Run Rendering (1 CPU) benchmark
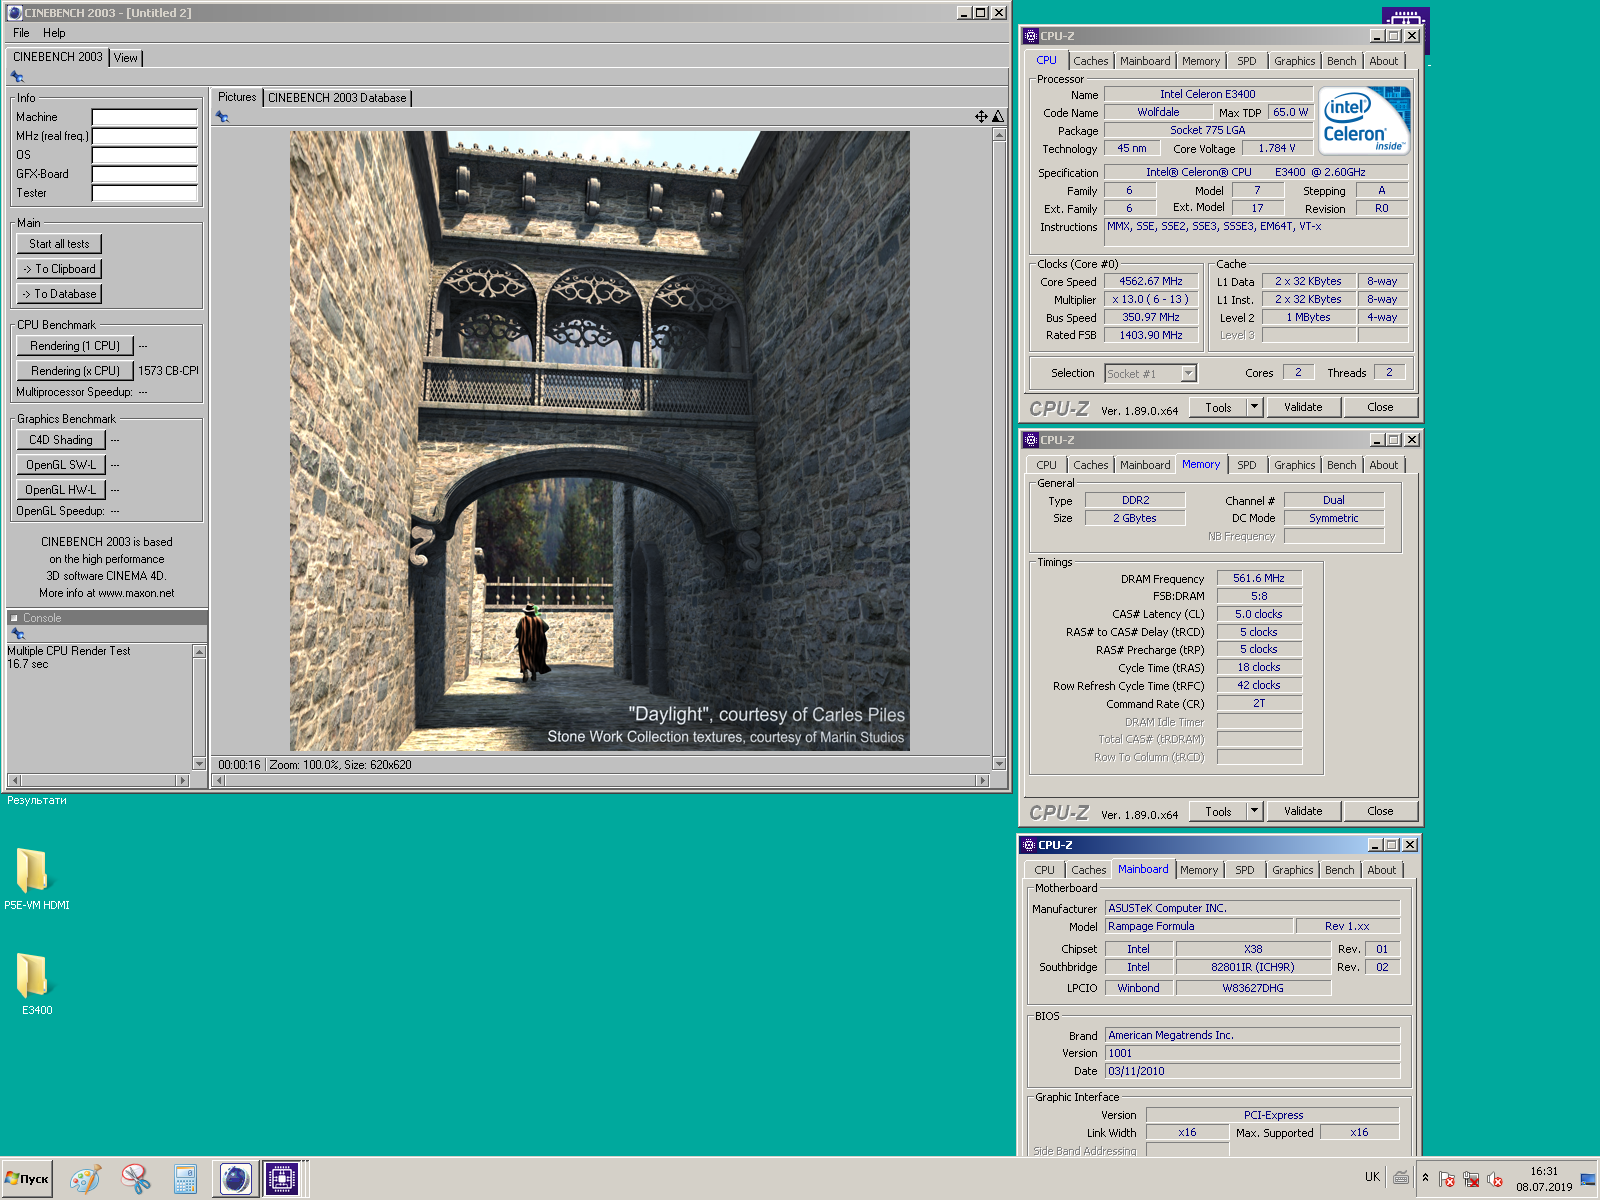 (75, 346)
